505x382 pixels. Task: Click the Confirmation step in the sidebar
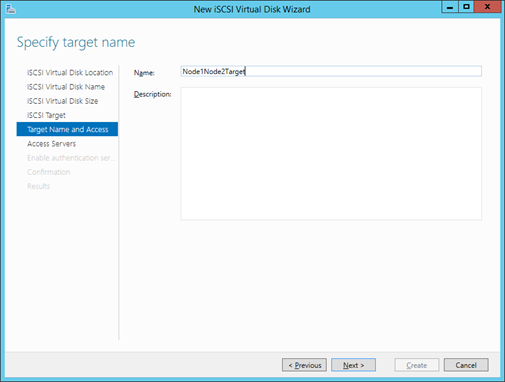coord(49,172)
